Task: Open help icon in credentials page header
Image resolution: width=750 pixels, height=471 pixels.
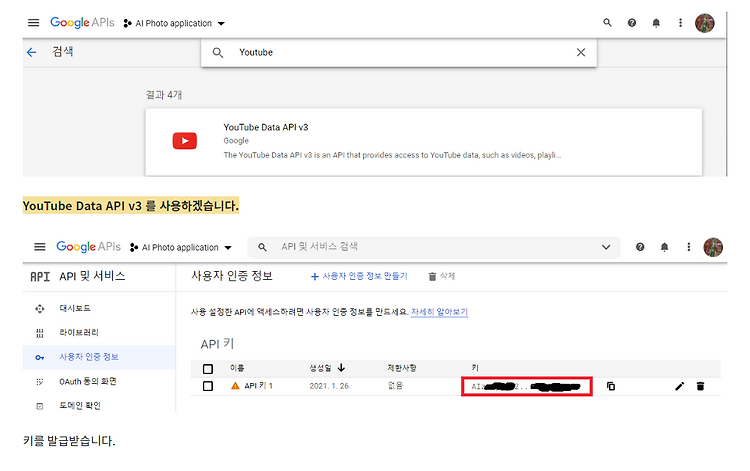Action: click(x=640, y=247)
